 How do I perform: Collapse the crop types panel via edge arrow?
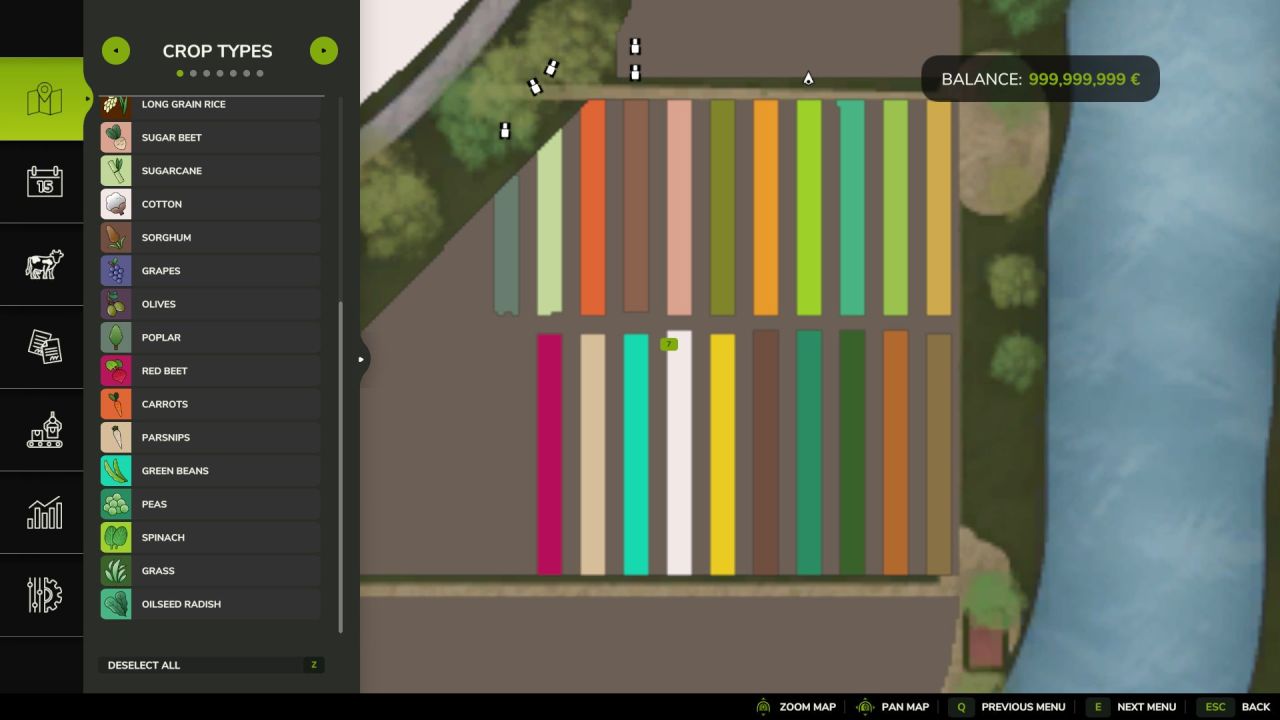coord(361,358)
